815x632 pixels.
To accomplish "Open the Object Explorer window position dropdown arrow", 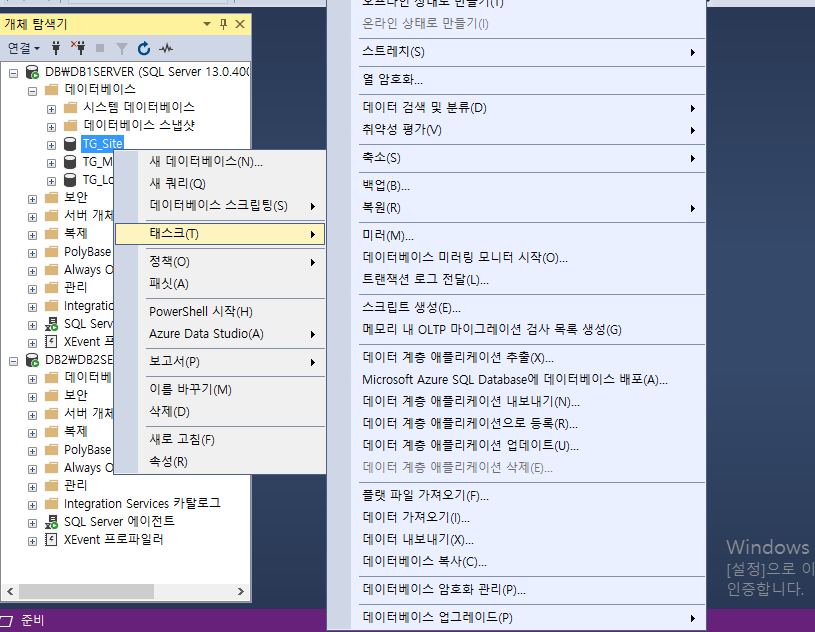I will 207,24.
